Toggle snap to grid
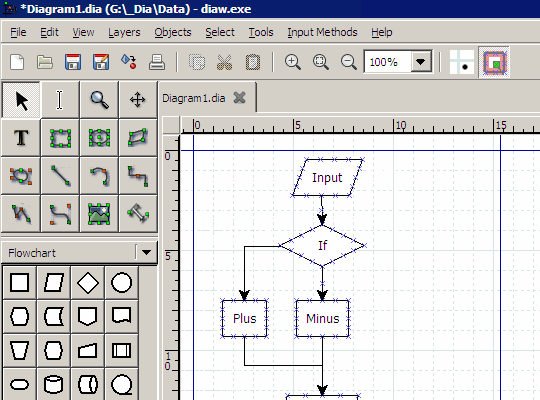 click(462, 62)
